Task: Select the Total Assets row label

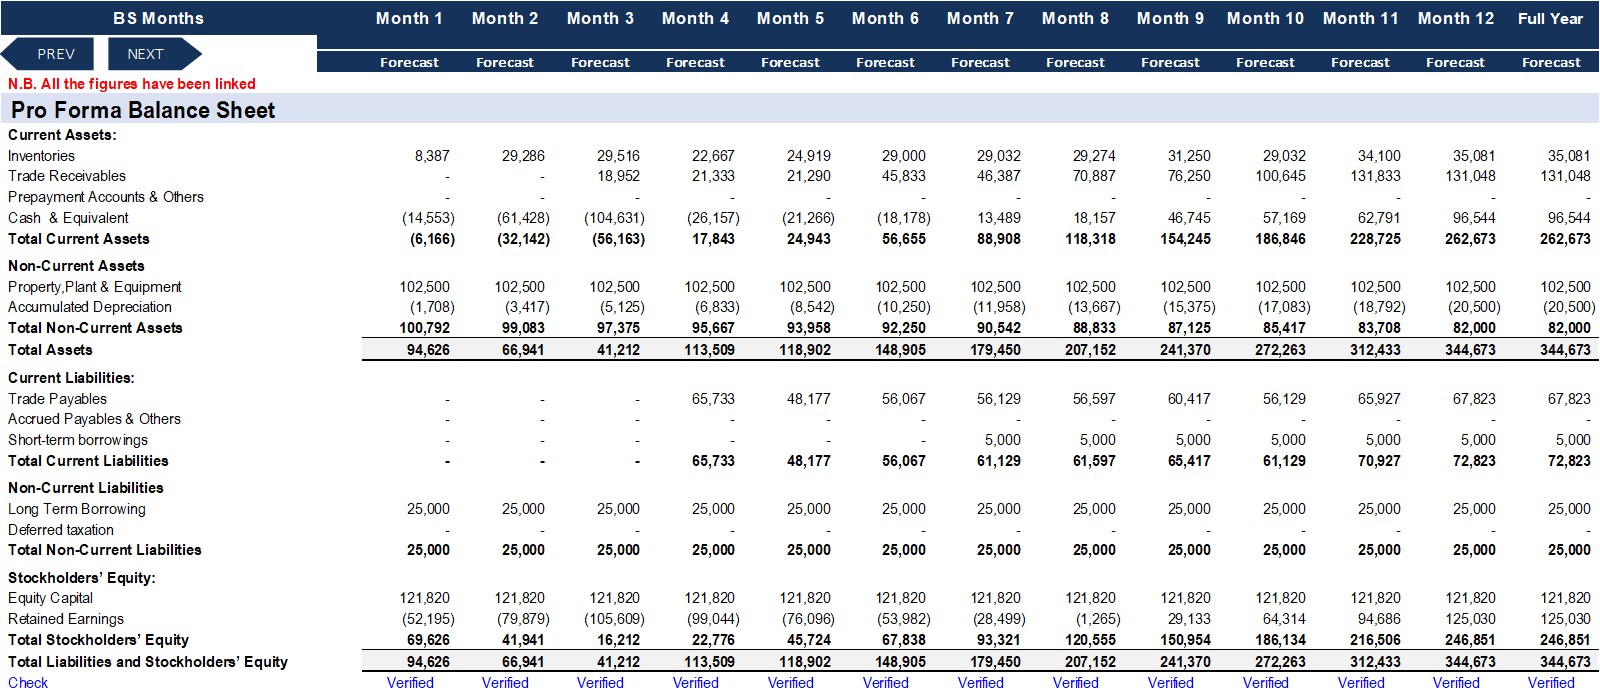Action: click(x=50, y=350)
